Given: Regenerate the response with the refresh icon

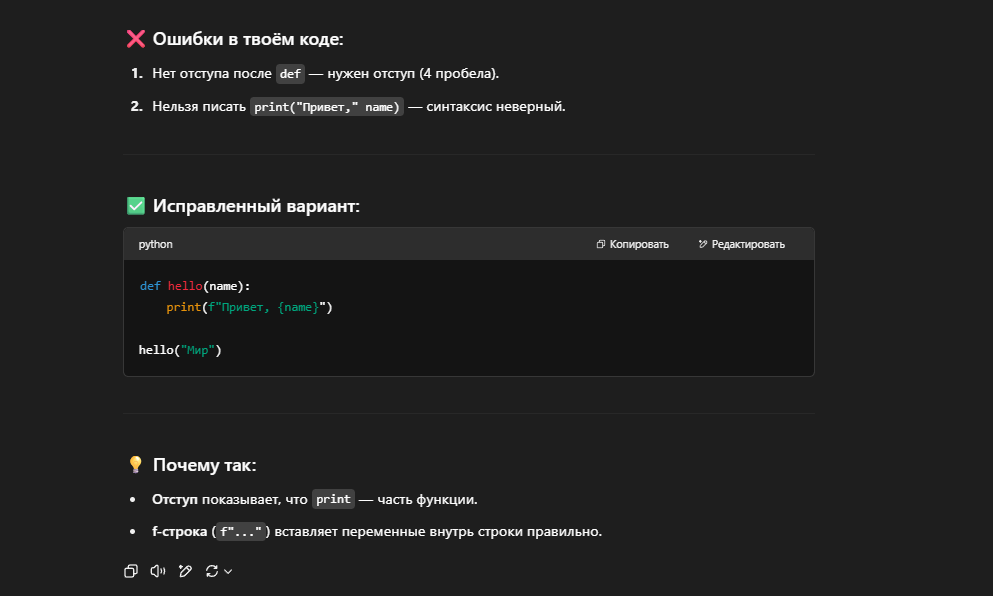Looking at the screenshot, I should point(212,571).
